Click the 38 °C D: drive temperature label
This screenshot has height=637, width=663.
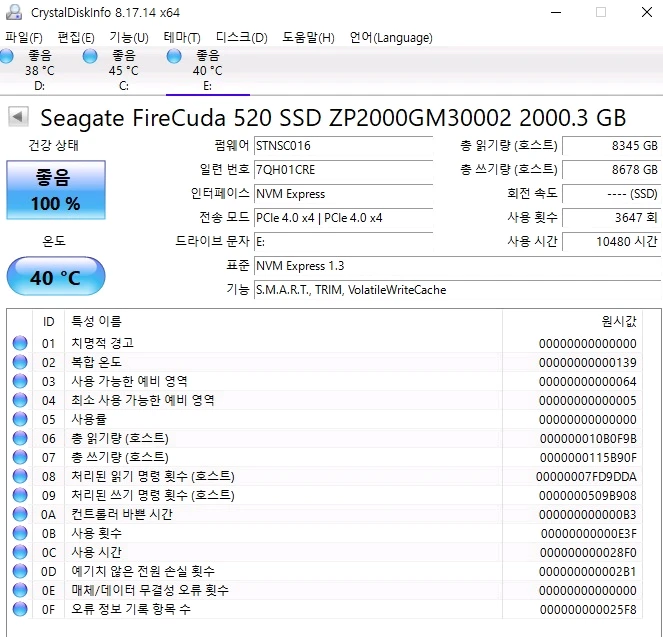click(x=40, y=71)
